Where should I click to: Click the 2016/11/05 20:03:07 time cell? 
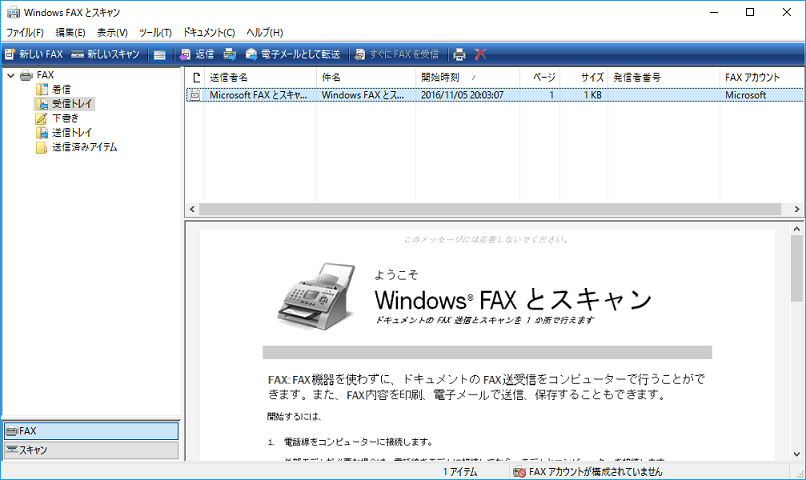point(462,95)
